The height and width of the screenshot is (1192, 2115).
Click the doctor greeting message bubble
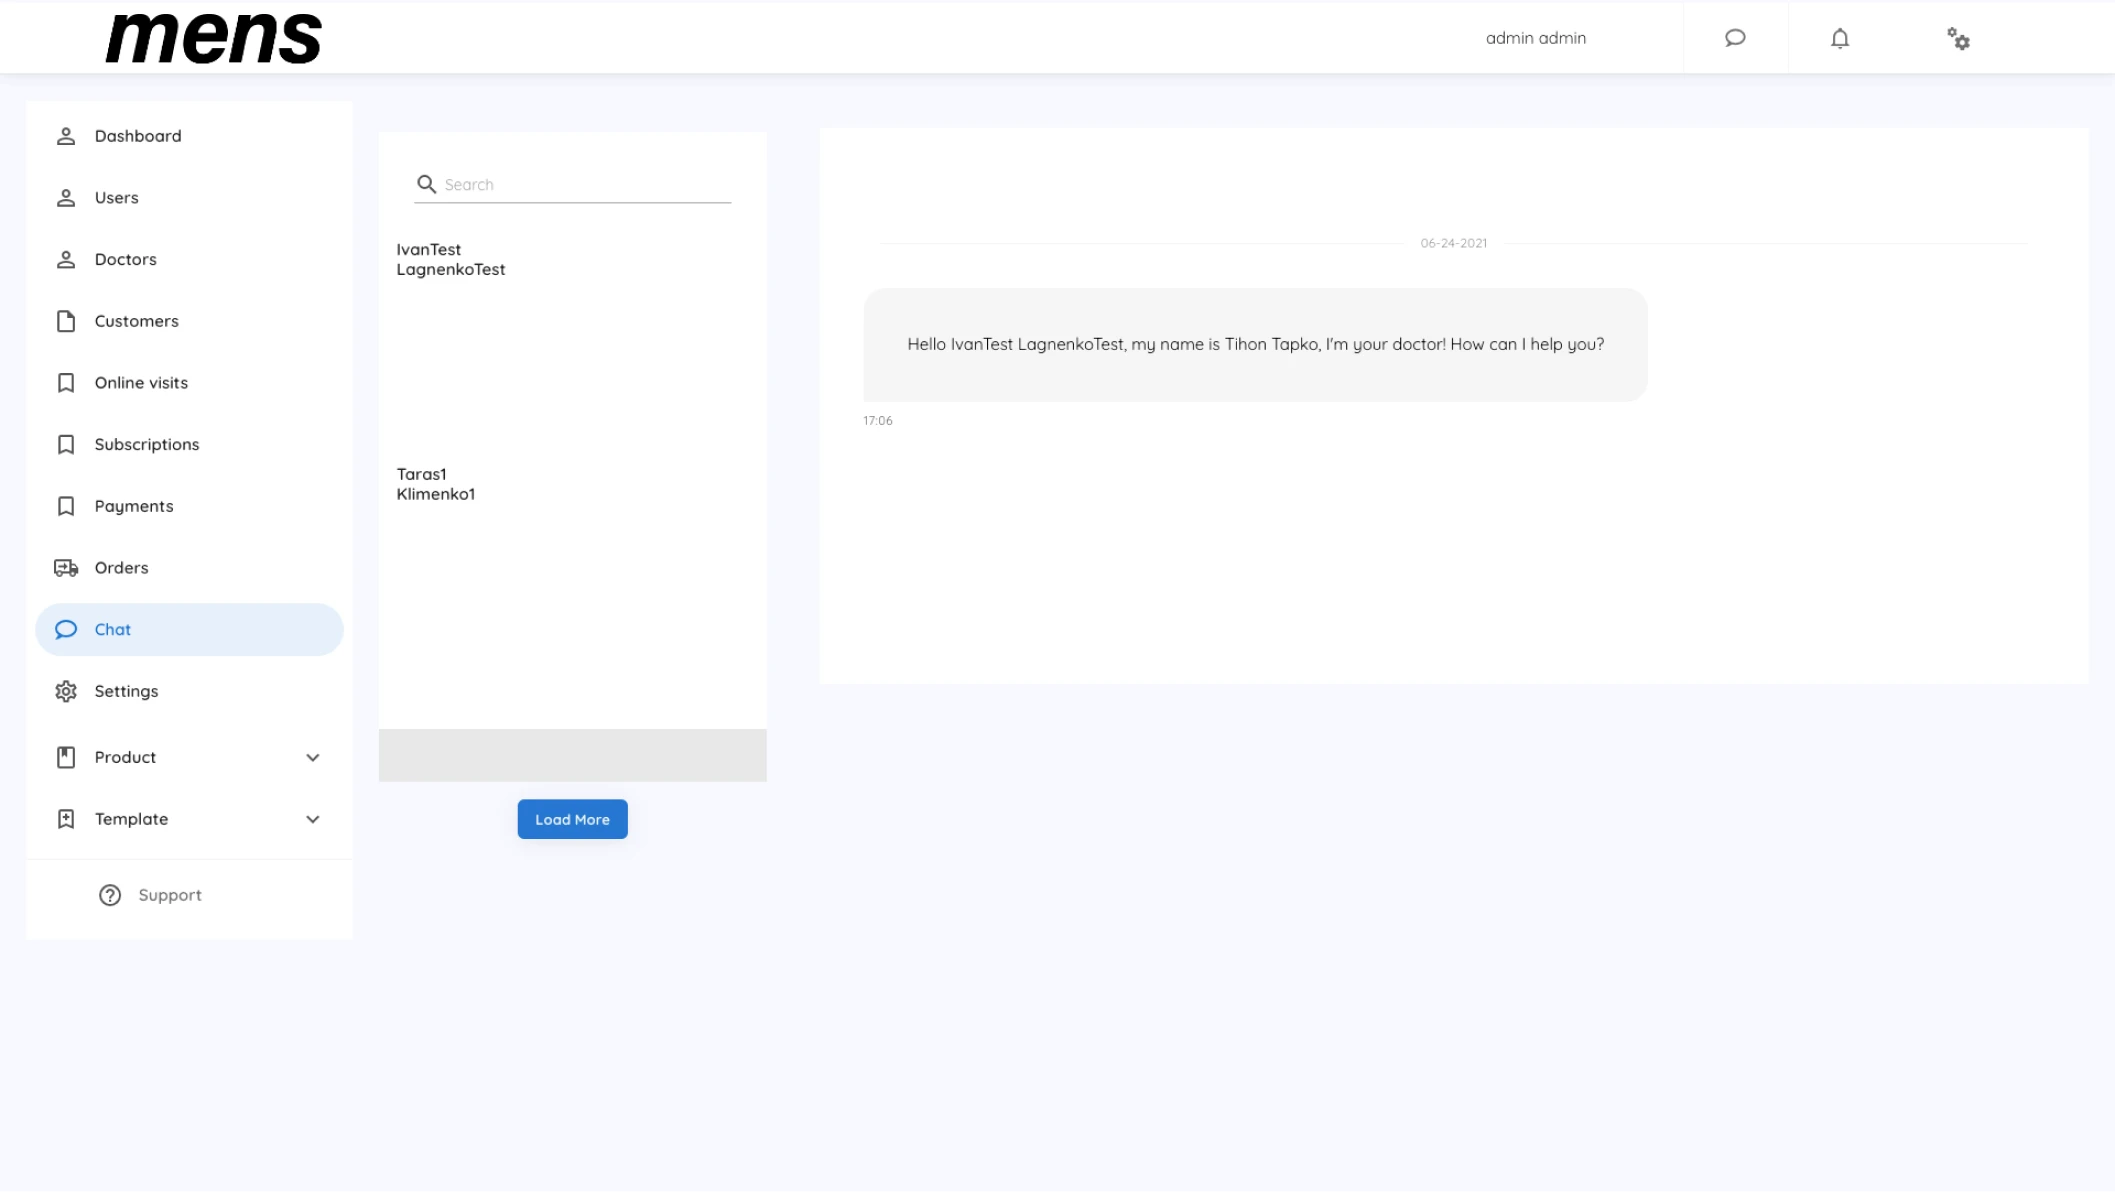point(1255,345)
